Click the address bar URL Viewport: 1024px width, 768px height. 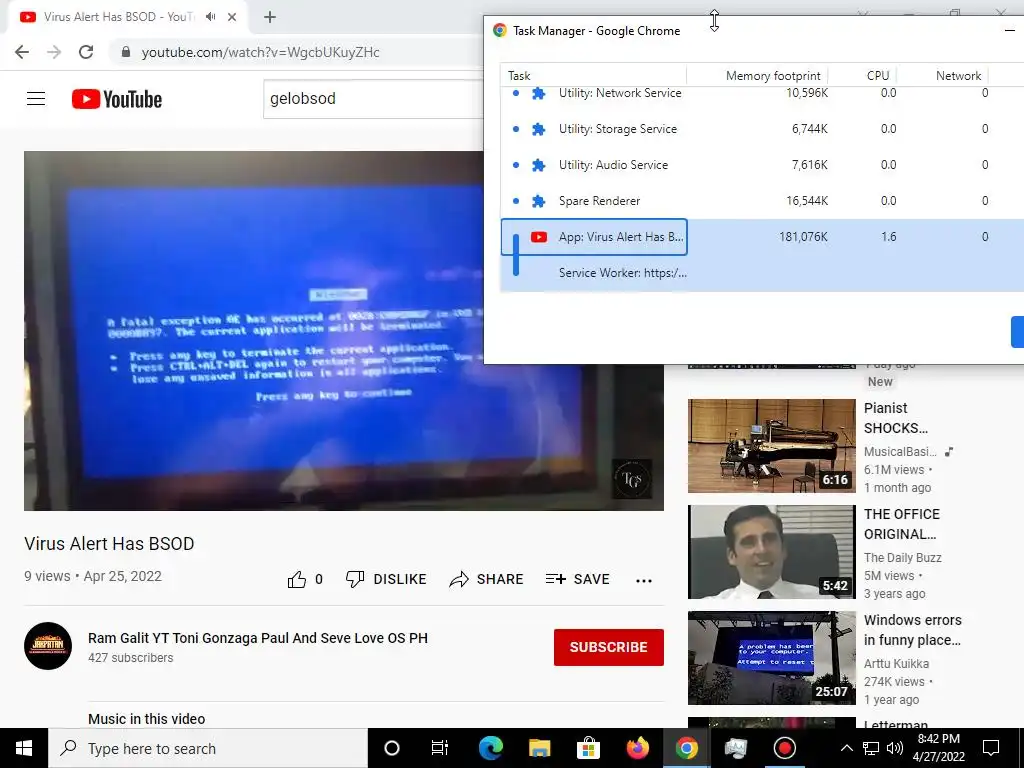[261, 52]
